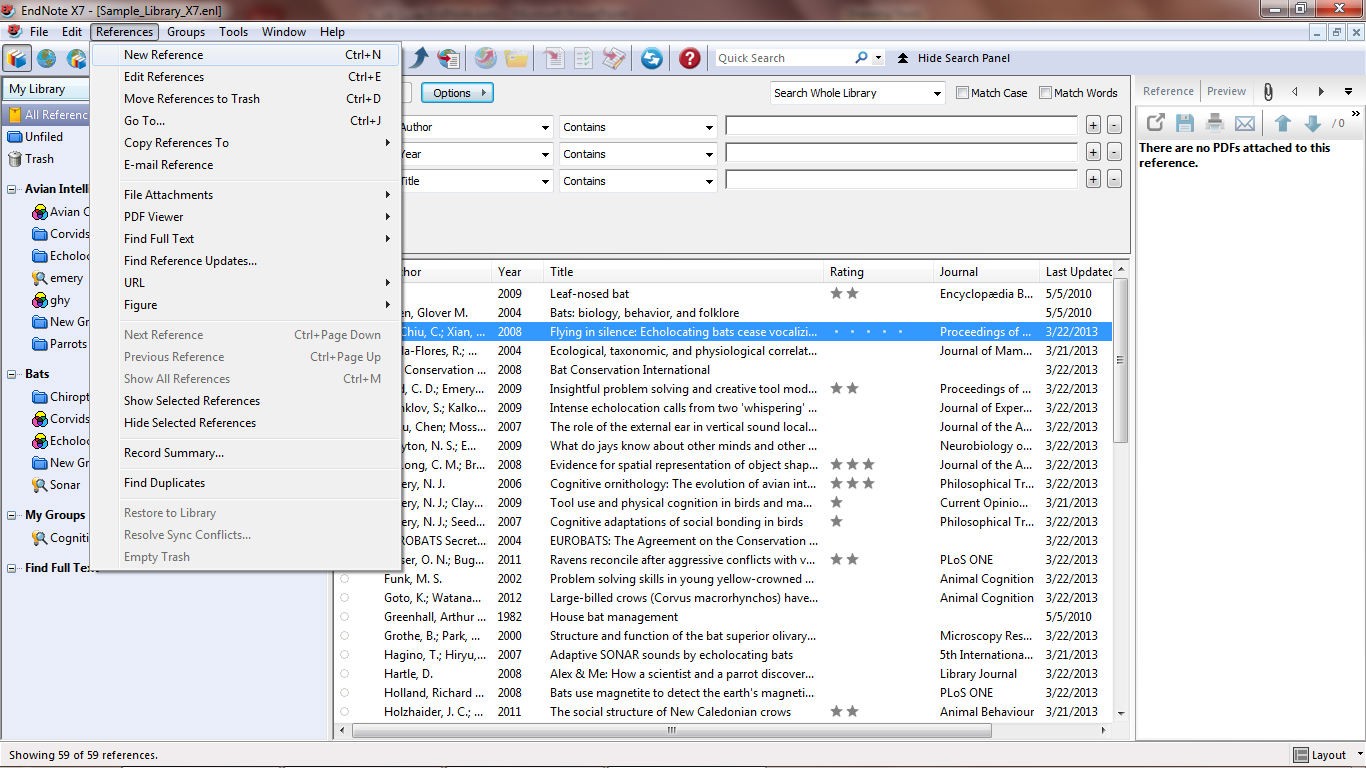This screenshot has height=768, width=1366.
Task: Collapse the My Groups group set
Action: tap(12, 515)
